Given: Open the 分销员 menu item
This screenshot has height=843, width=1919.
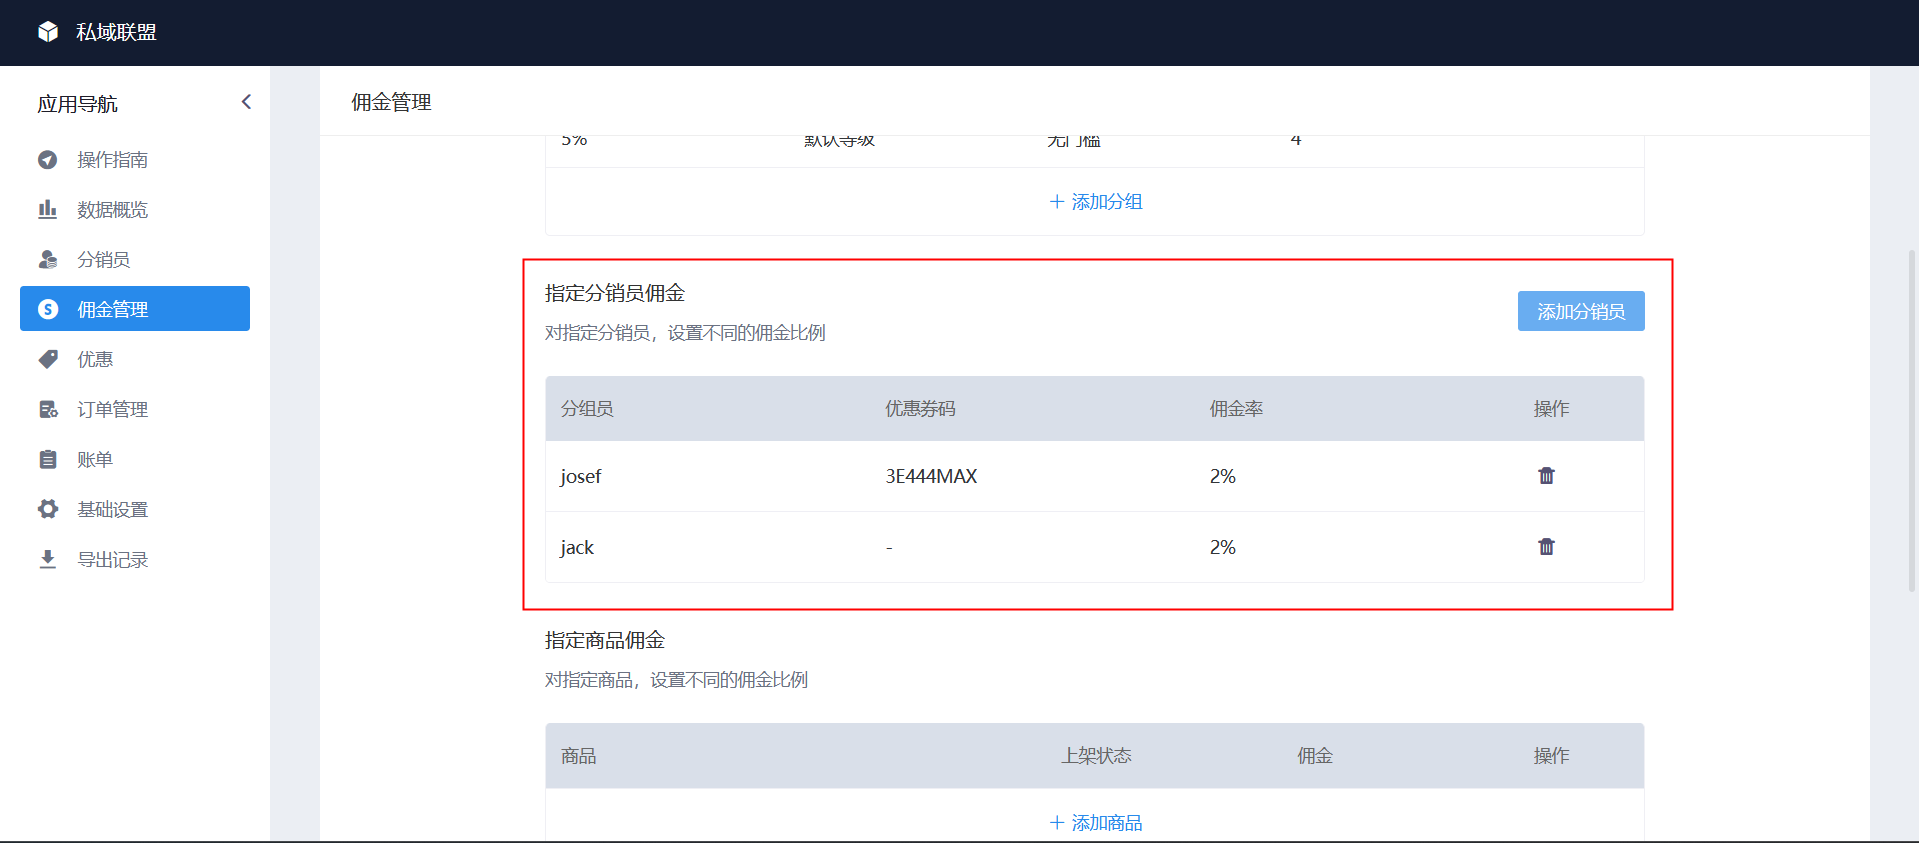Looking at the screenshot, I should (135, 259).
